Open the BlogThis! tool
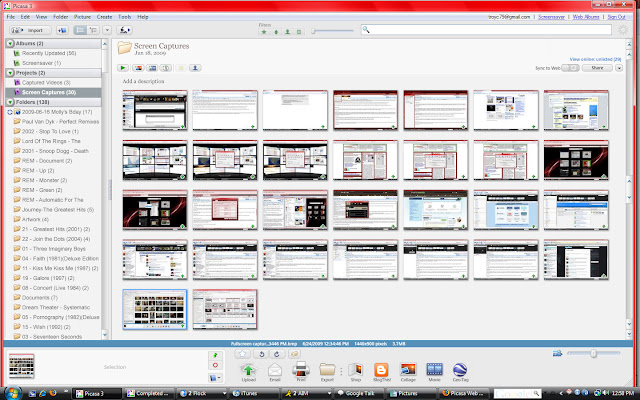640x400 pixels. [380, 371]
